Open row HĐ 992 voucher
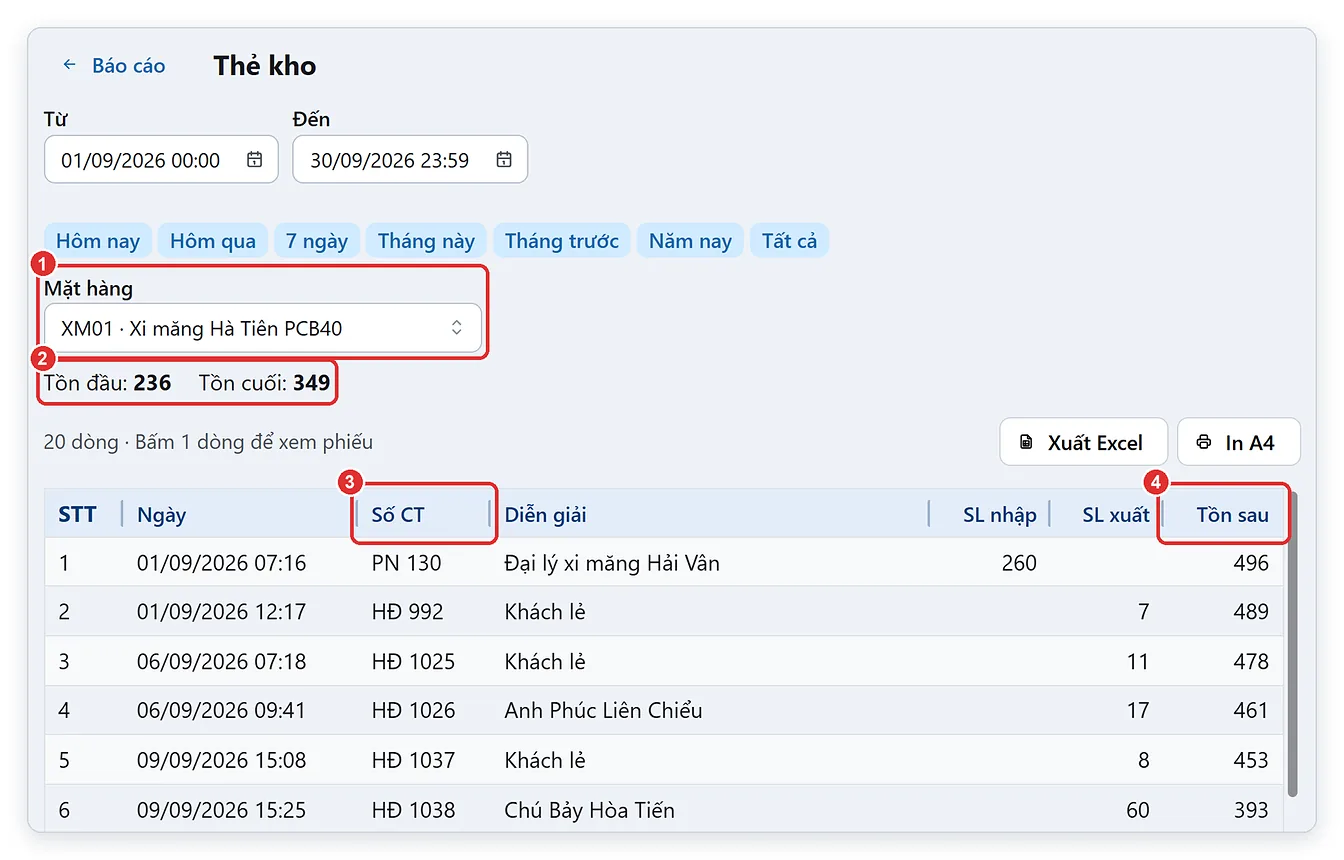 664,612
